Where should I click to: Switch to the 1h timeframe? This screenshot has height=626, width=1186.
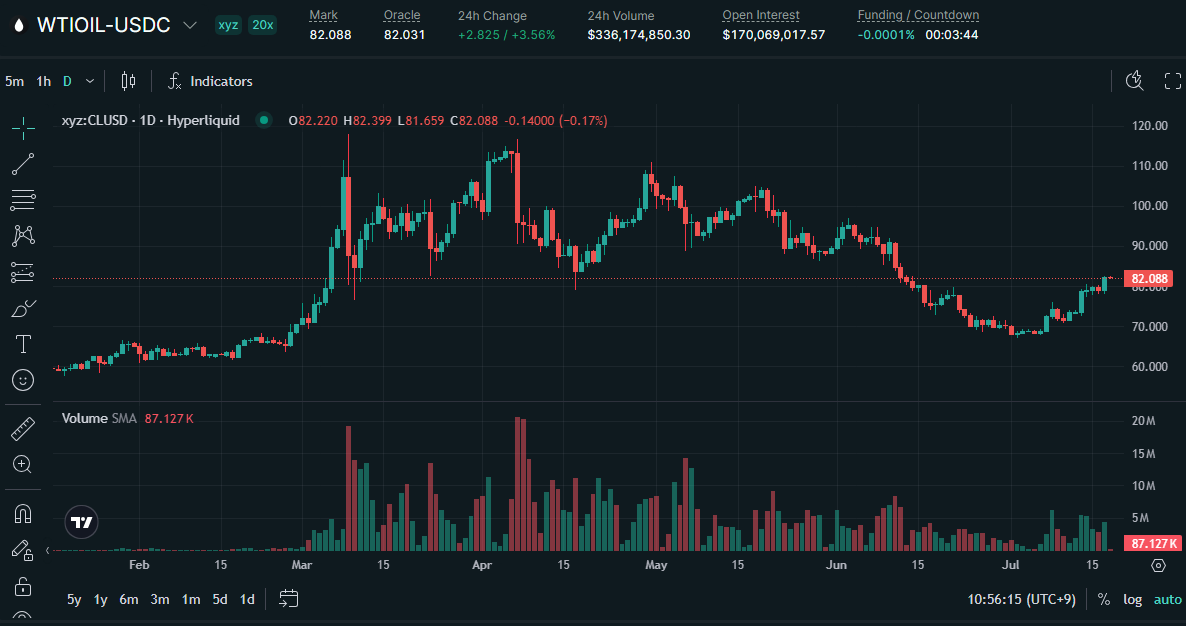tap(44, 81)
